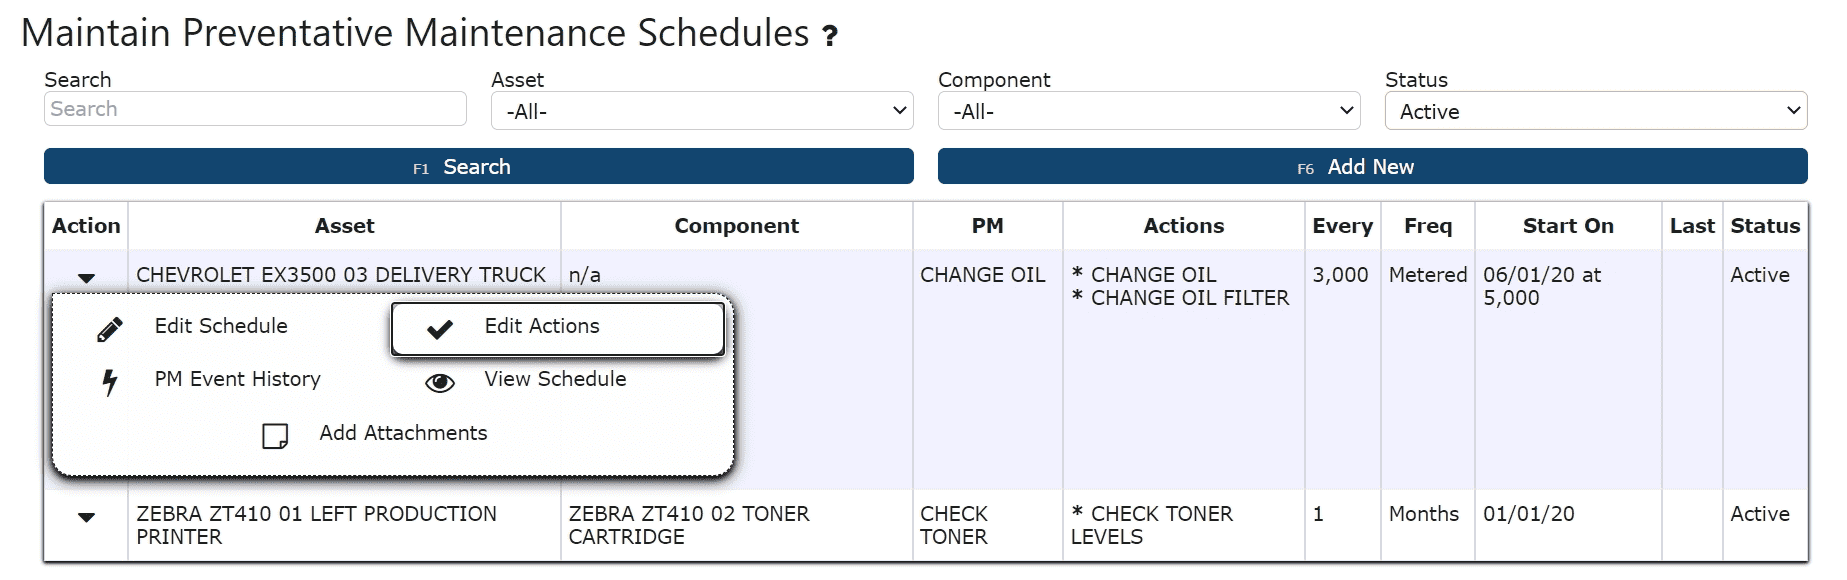Click the checkmark icon beside Edit Actions
The height and width of the screenshot is (580, 1847).
pyautogui.click(x=440, y=329)
